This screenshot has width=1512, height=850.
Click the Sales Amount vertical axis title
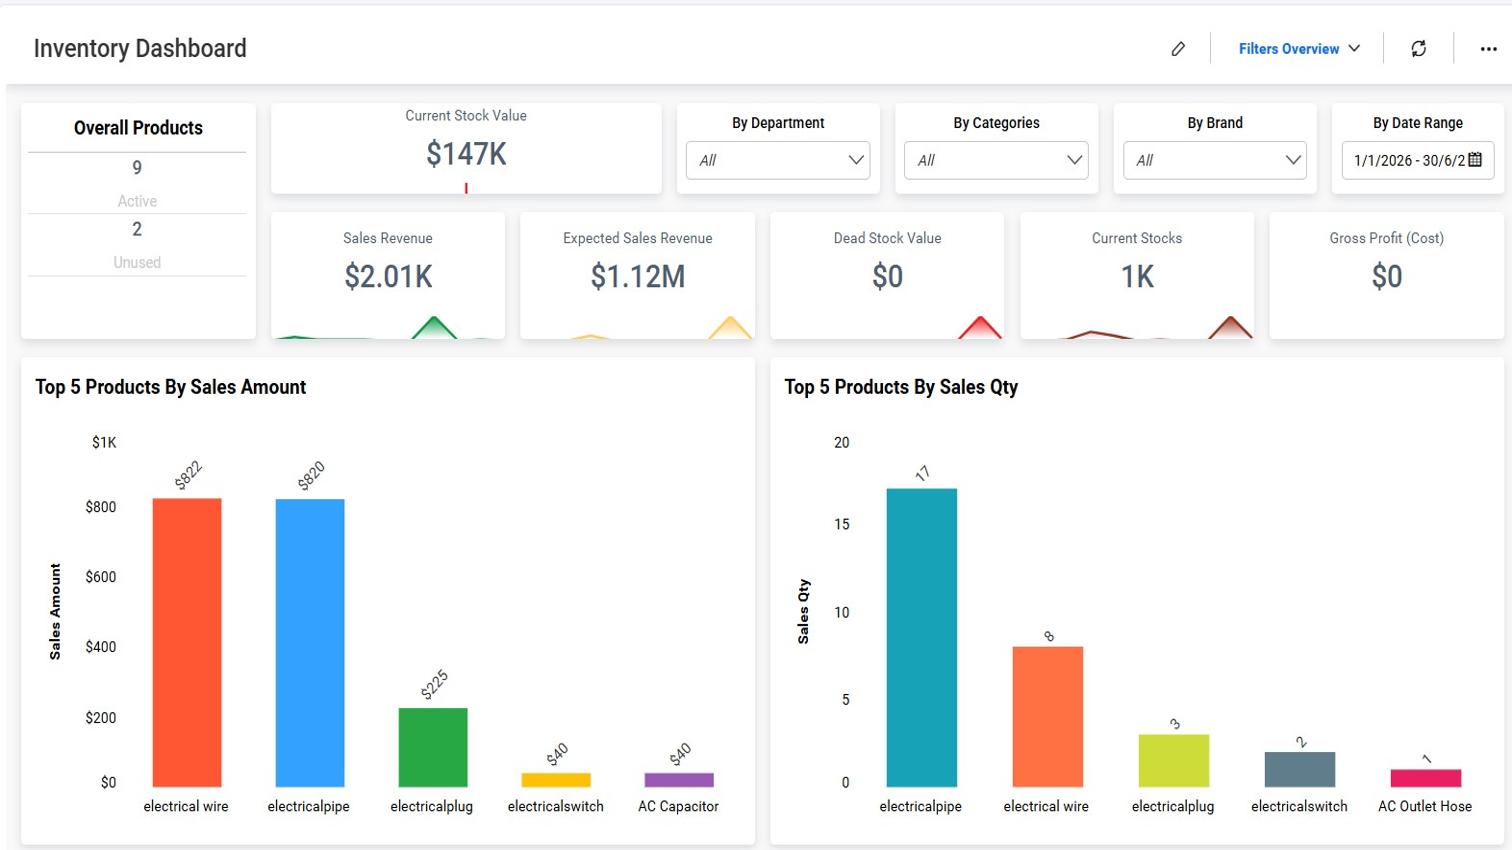[55, 612]
